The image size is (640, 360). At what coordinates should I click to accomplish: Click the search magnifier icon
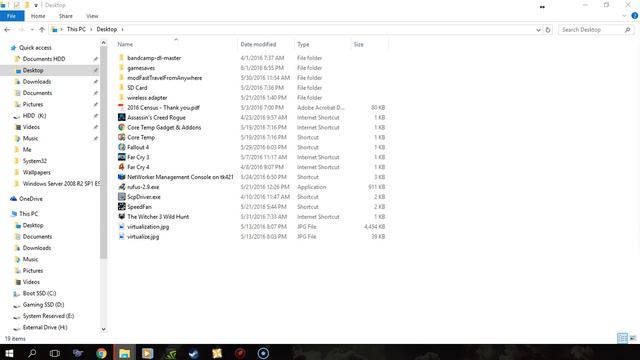(627, 30)
